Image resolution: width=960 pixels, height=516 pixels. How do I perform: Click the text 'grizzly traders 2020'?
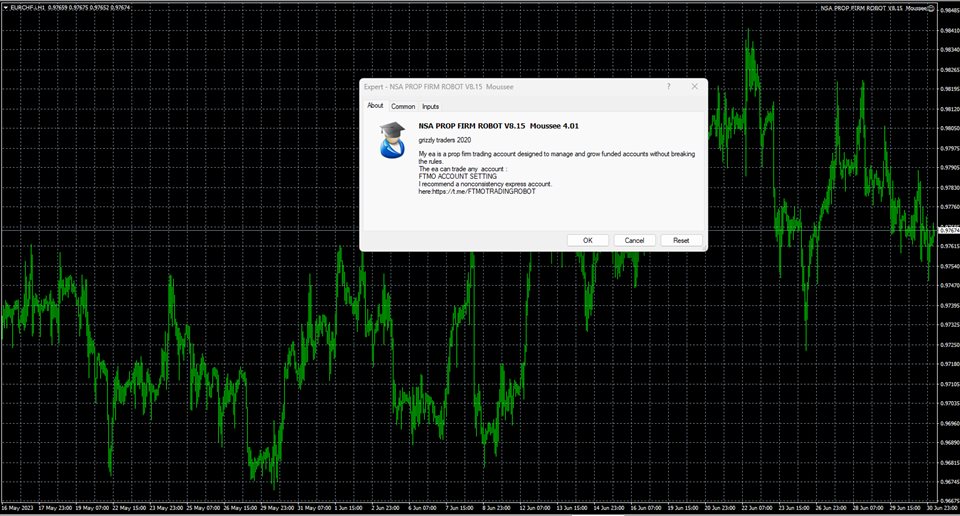444,140
